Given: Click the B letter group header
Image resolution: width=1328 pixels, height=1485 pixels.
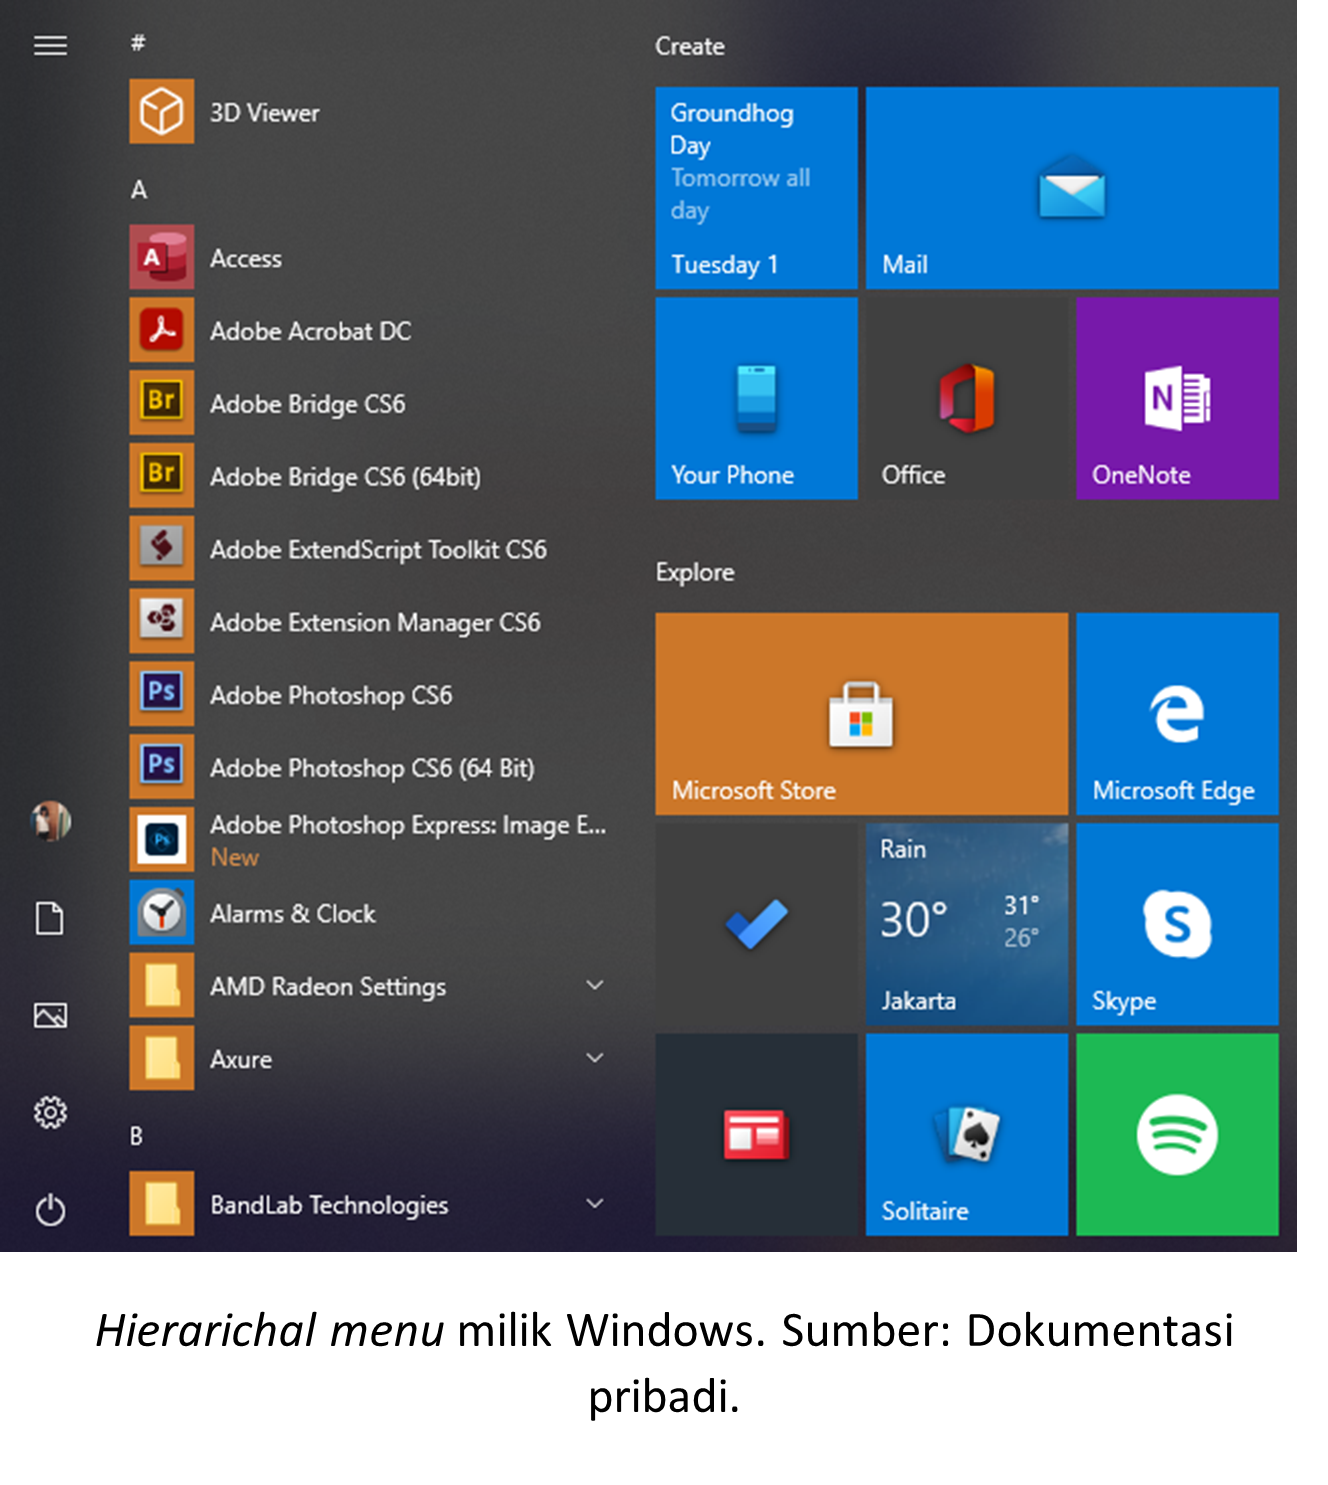Looking at the screenshot, I should click(x=137, y=1136).
